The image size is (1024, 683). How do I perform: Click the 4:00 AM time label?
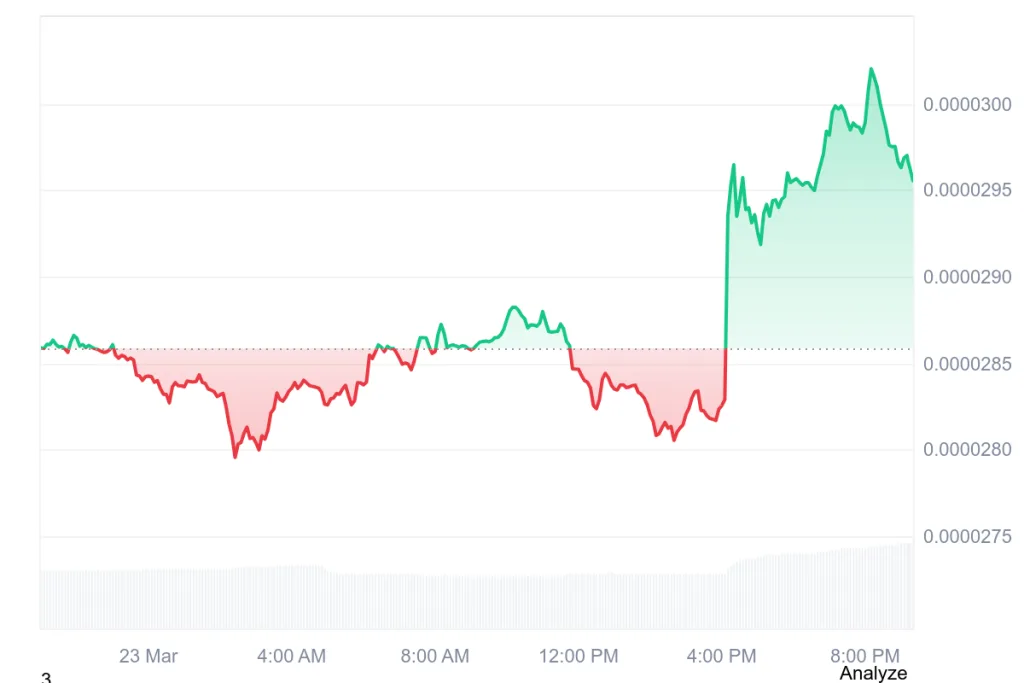pos(291,656)
